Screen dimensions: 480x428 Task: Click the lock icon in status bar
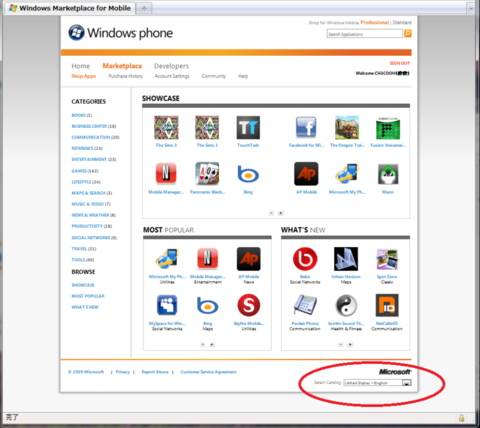click(461, 418)
